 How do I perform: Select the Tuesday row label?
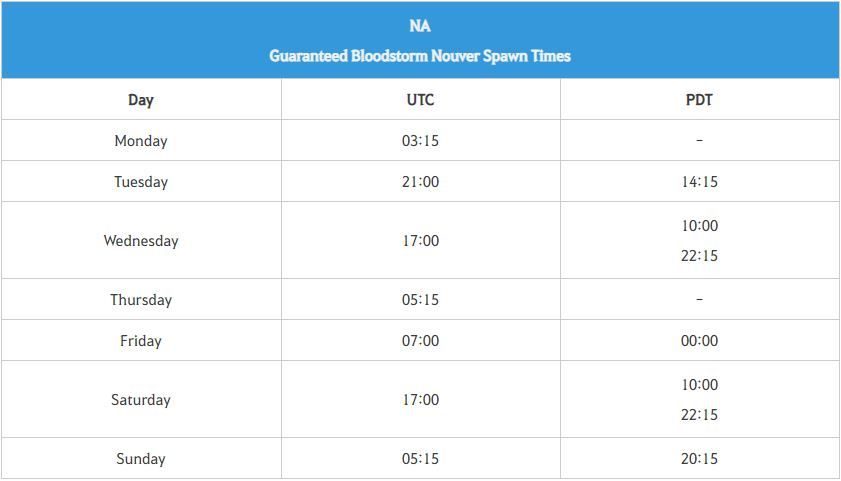pyautogui.click(x=141, y=182)
